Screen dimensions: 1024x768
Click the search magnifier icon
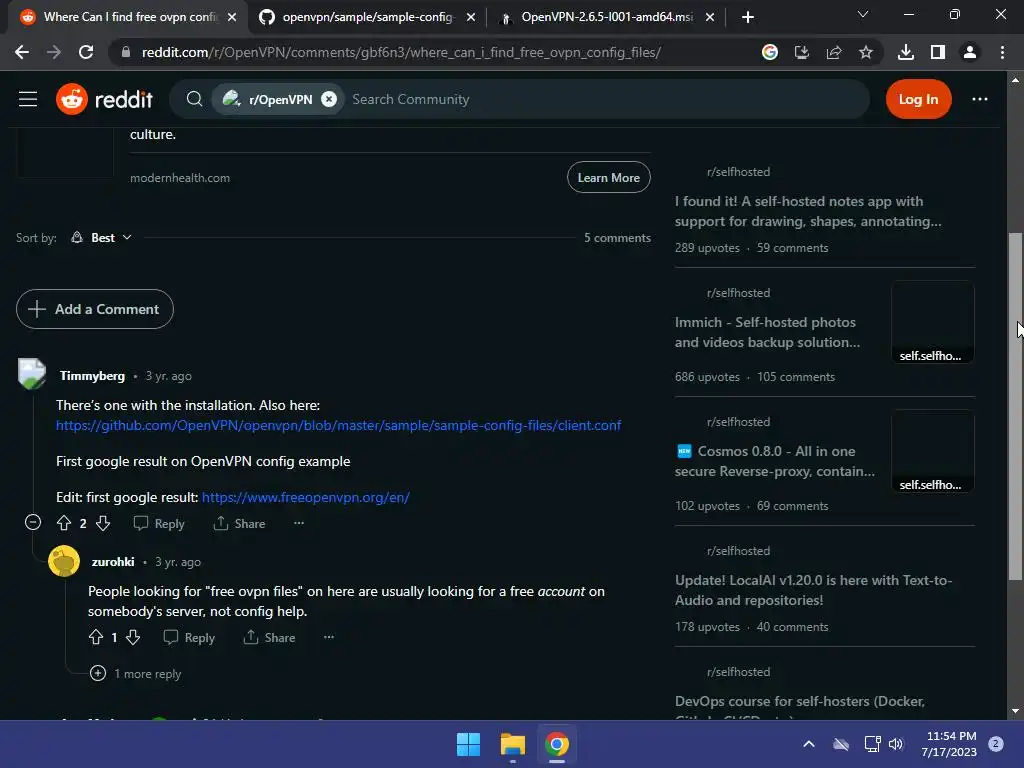pos(194,99)
